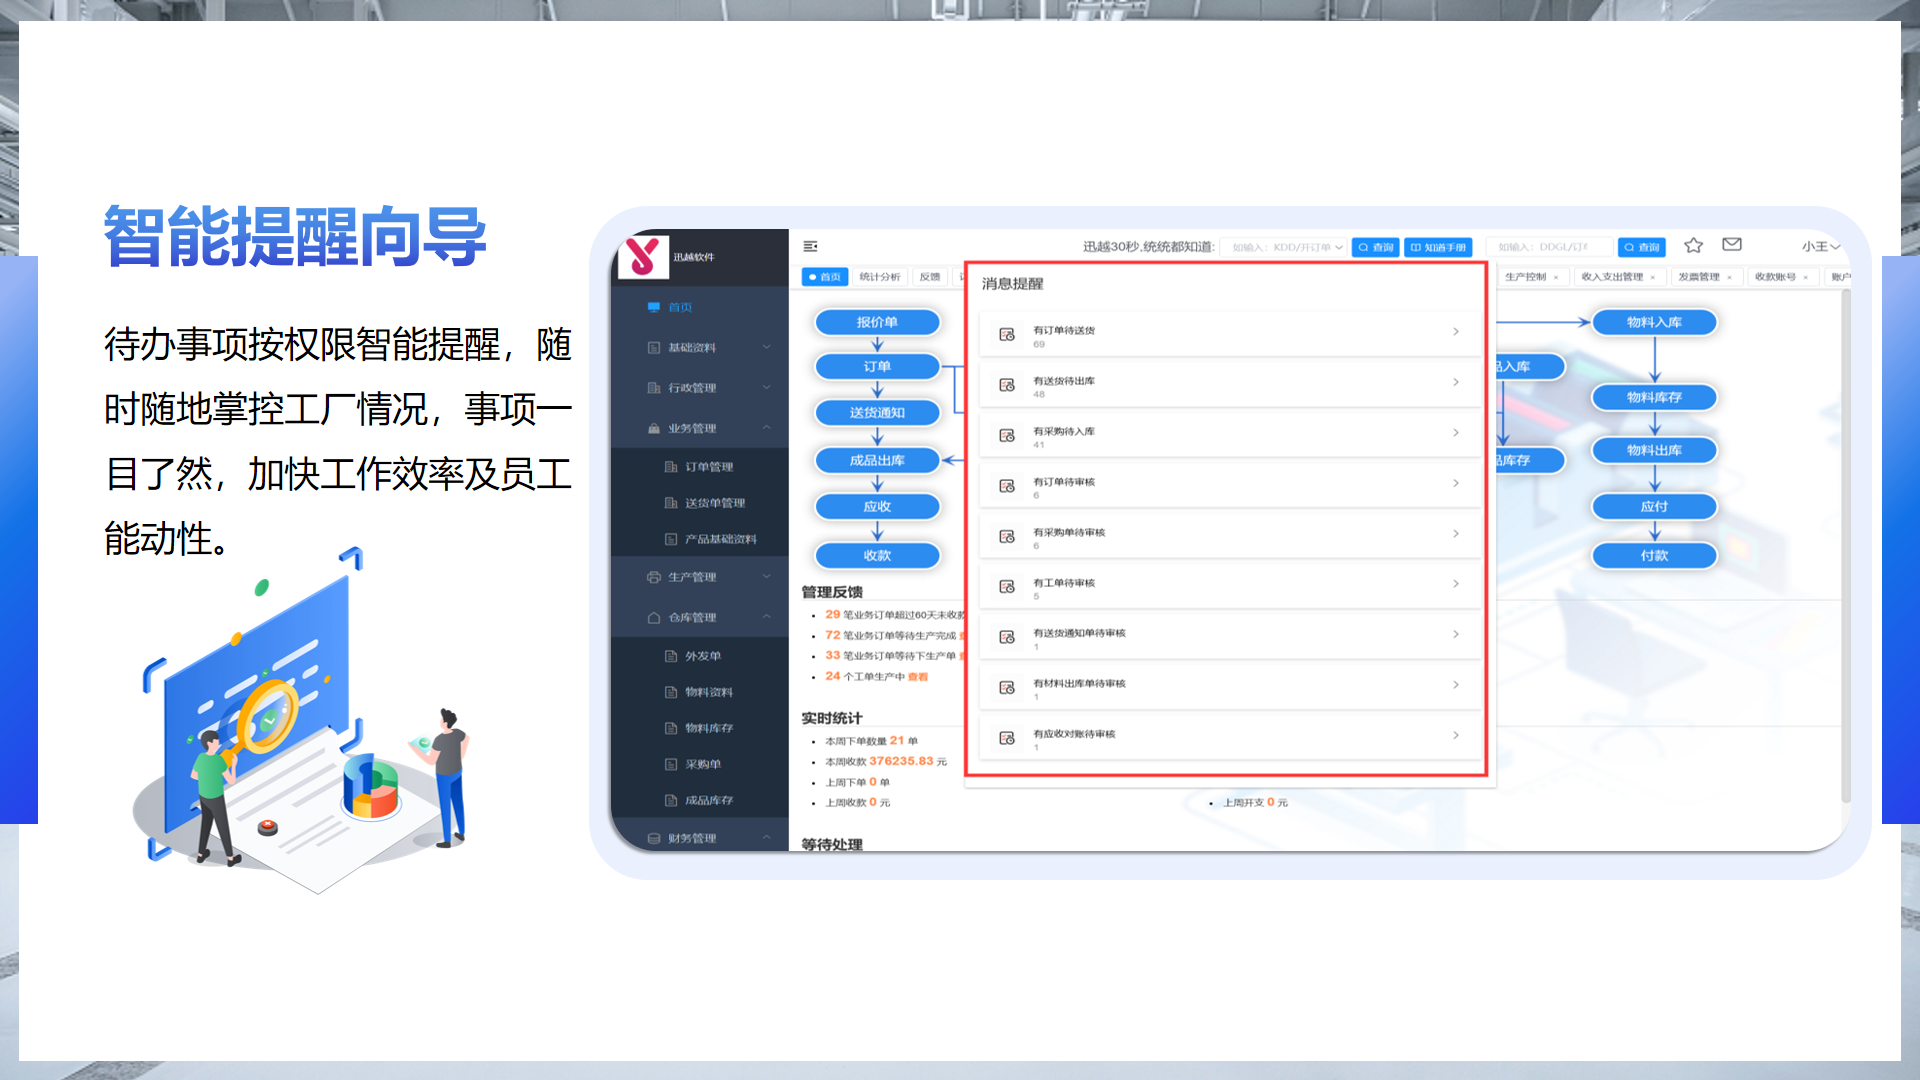
Task: Click the 应付 workflow button
Action: [x=1654, y=506]
